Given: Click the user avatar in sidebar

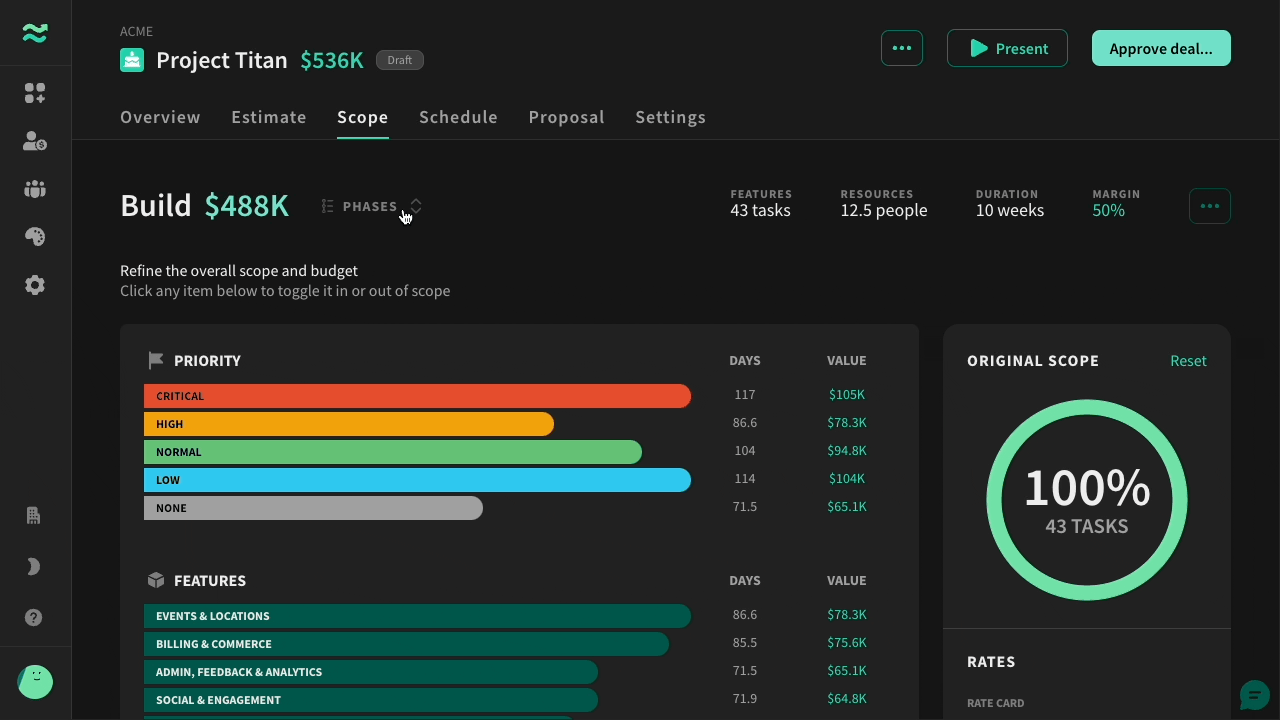Looking at the screenshot, I should pos(35,682).
